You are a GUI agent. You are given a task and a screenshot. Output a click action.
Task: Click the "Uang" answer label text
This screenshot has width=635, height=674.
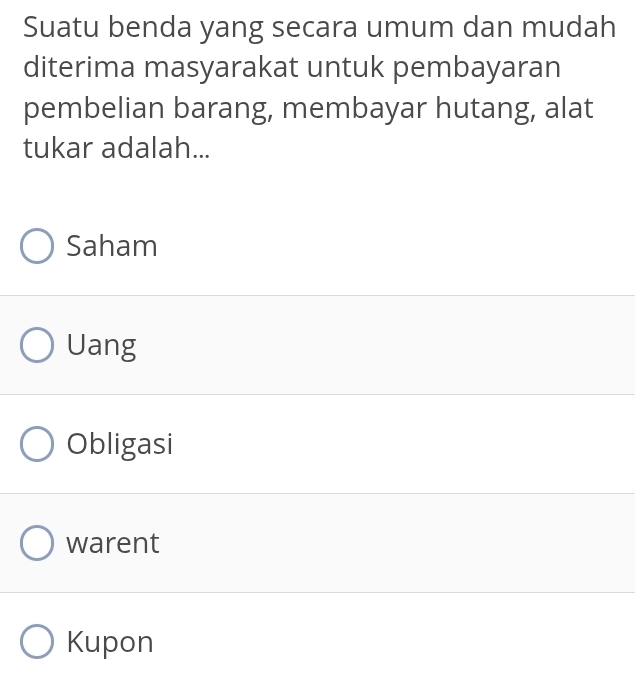(x=101, y=345)
